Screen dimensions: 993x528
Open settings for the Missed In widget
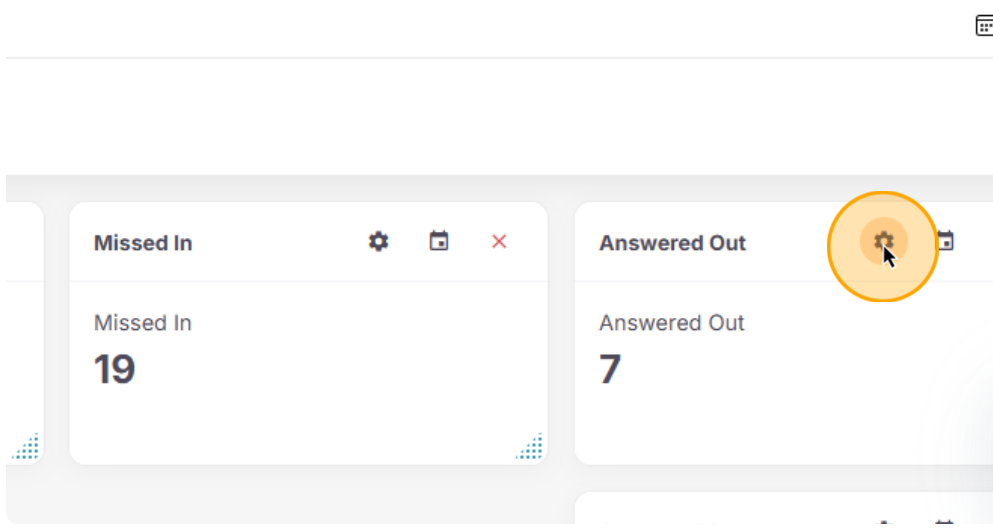tap(378, 242)
